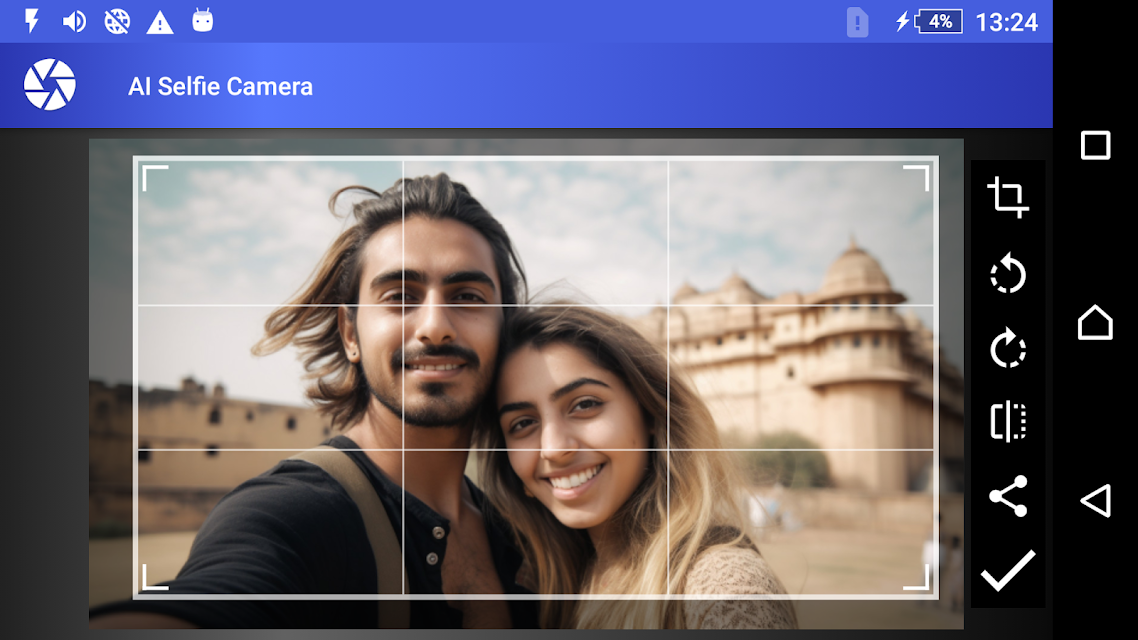Open Android recent apps square button
Screen dimensions: 1138x640
(1095, 145)
